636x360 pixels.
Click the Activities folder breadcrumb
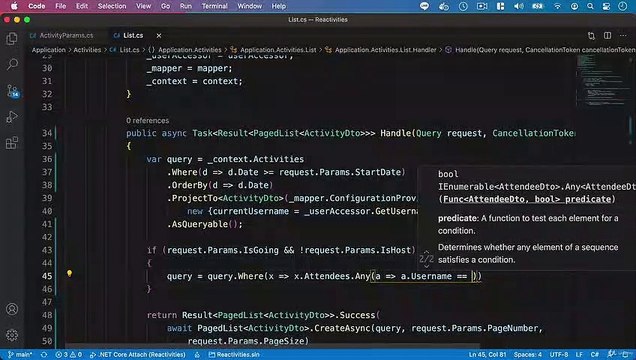tap(87, 50)
